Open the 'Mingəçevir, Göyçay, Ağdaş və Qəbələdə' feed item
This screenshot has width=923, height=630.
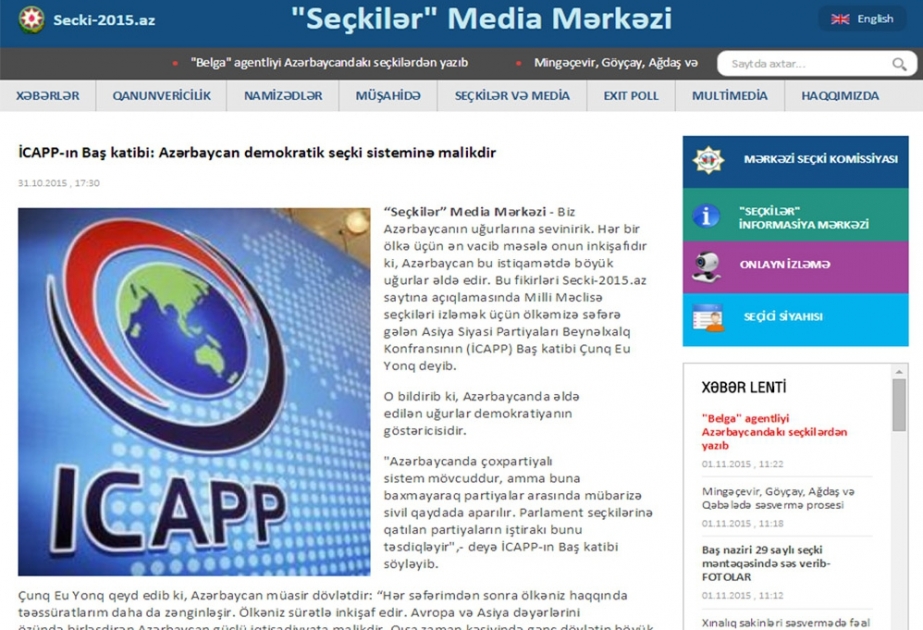coord(778,498)
